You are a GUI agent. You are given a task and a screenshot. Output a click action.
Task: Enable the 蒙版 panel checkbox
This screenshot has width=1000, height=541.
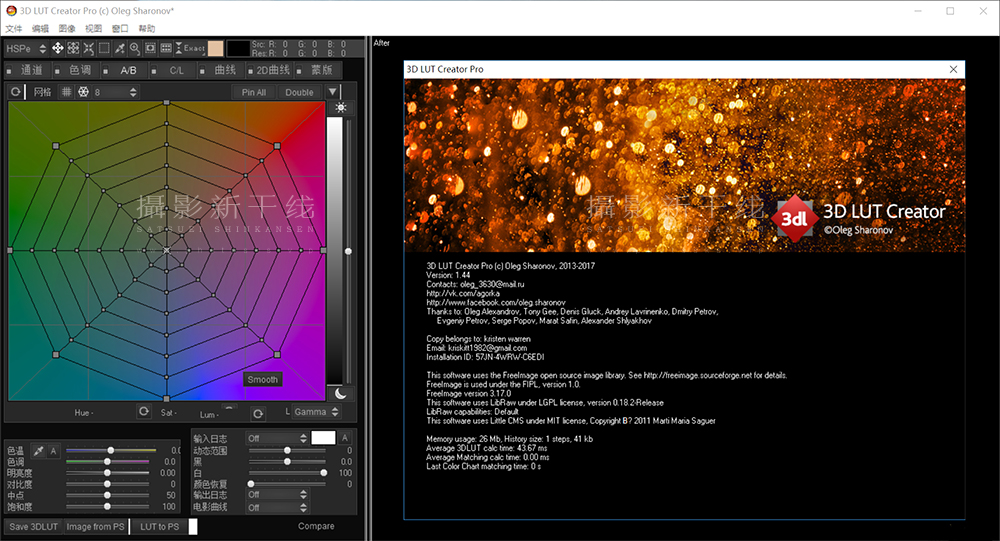click(x=299, y=71)
